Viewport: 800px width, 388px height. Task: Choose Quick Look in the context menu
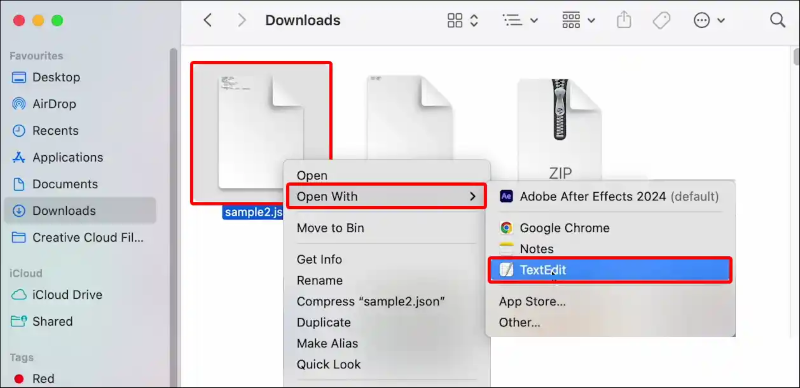(x=387, y=365)
